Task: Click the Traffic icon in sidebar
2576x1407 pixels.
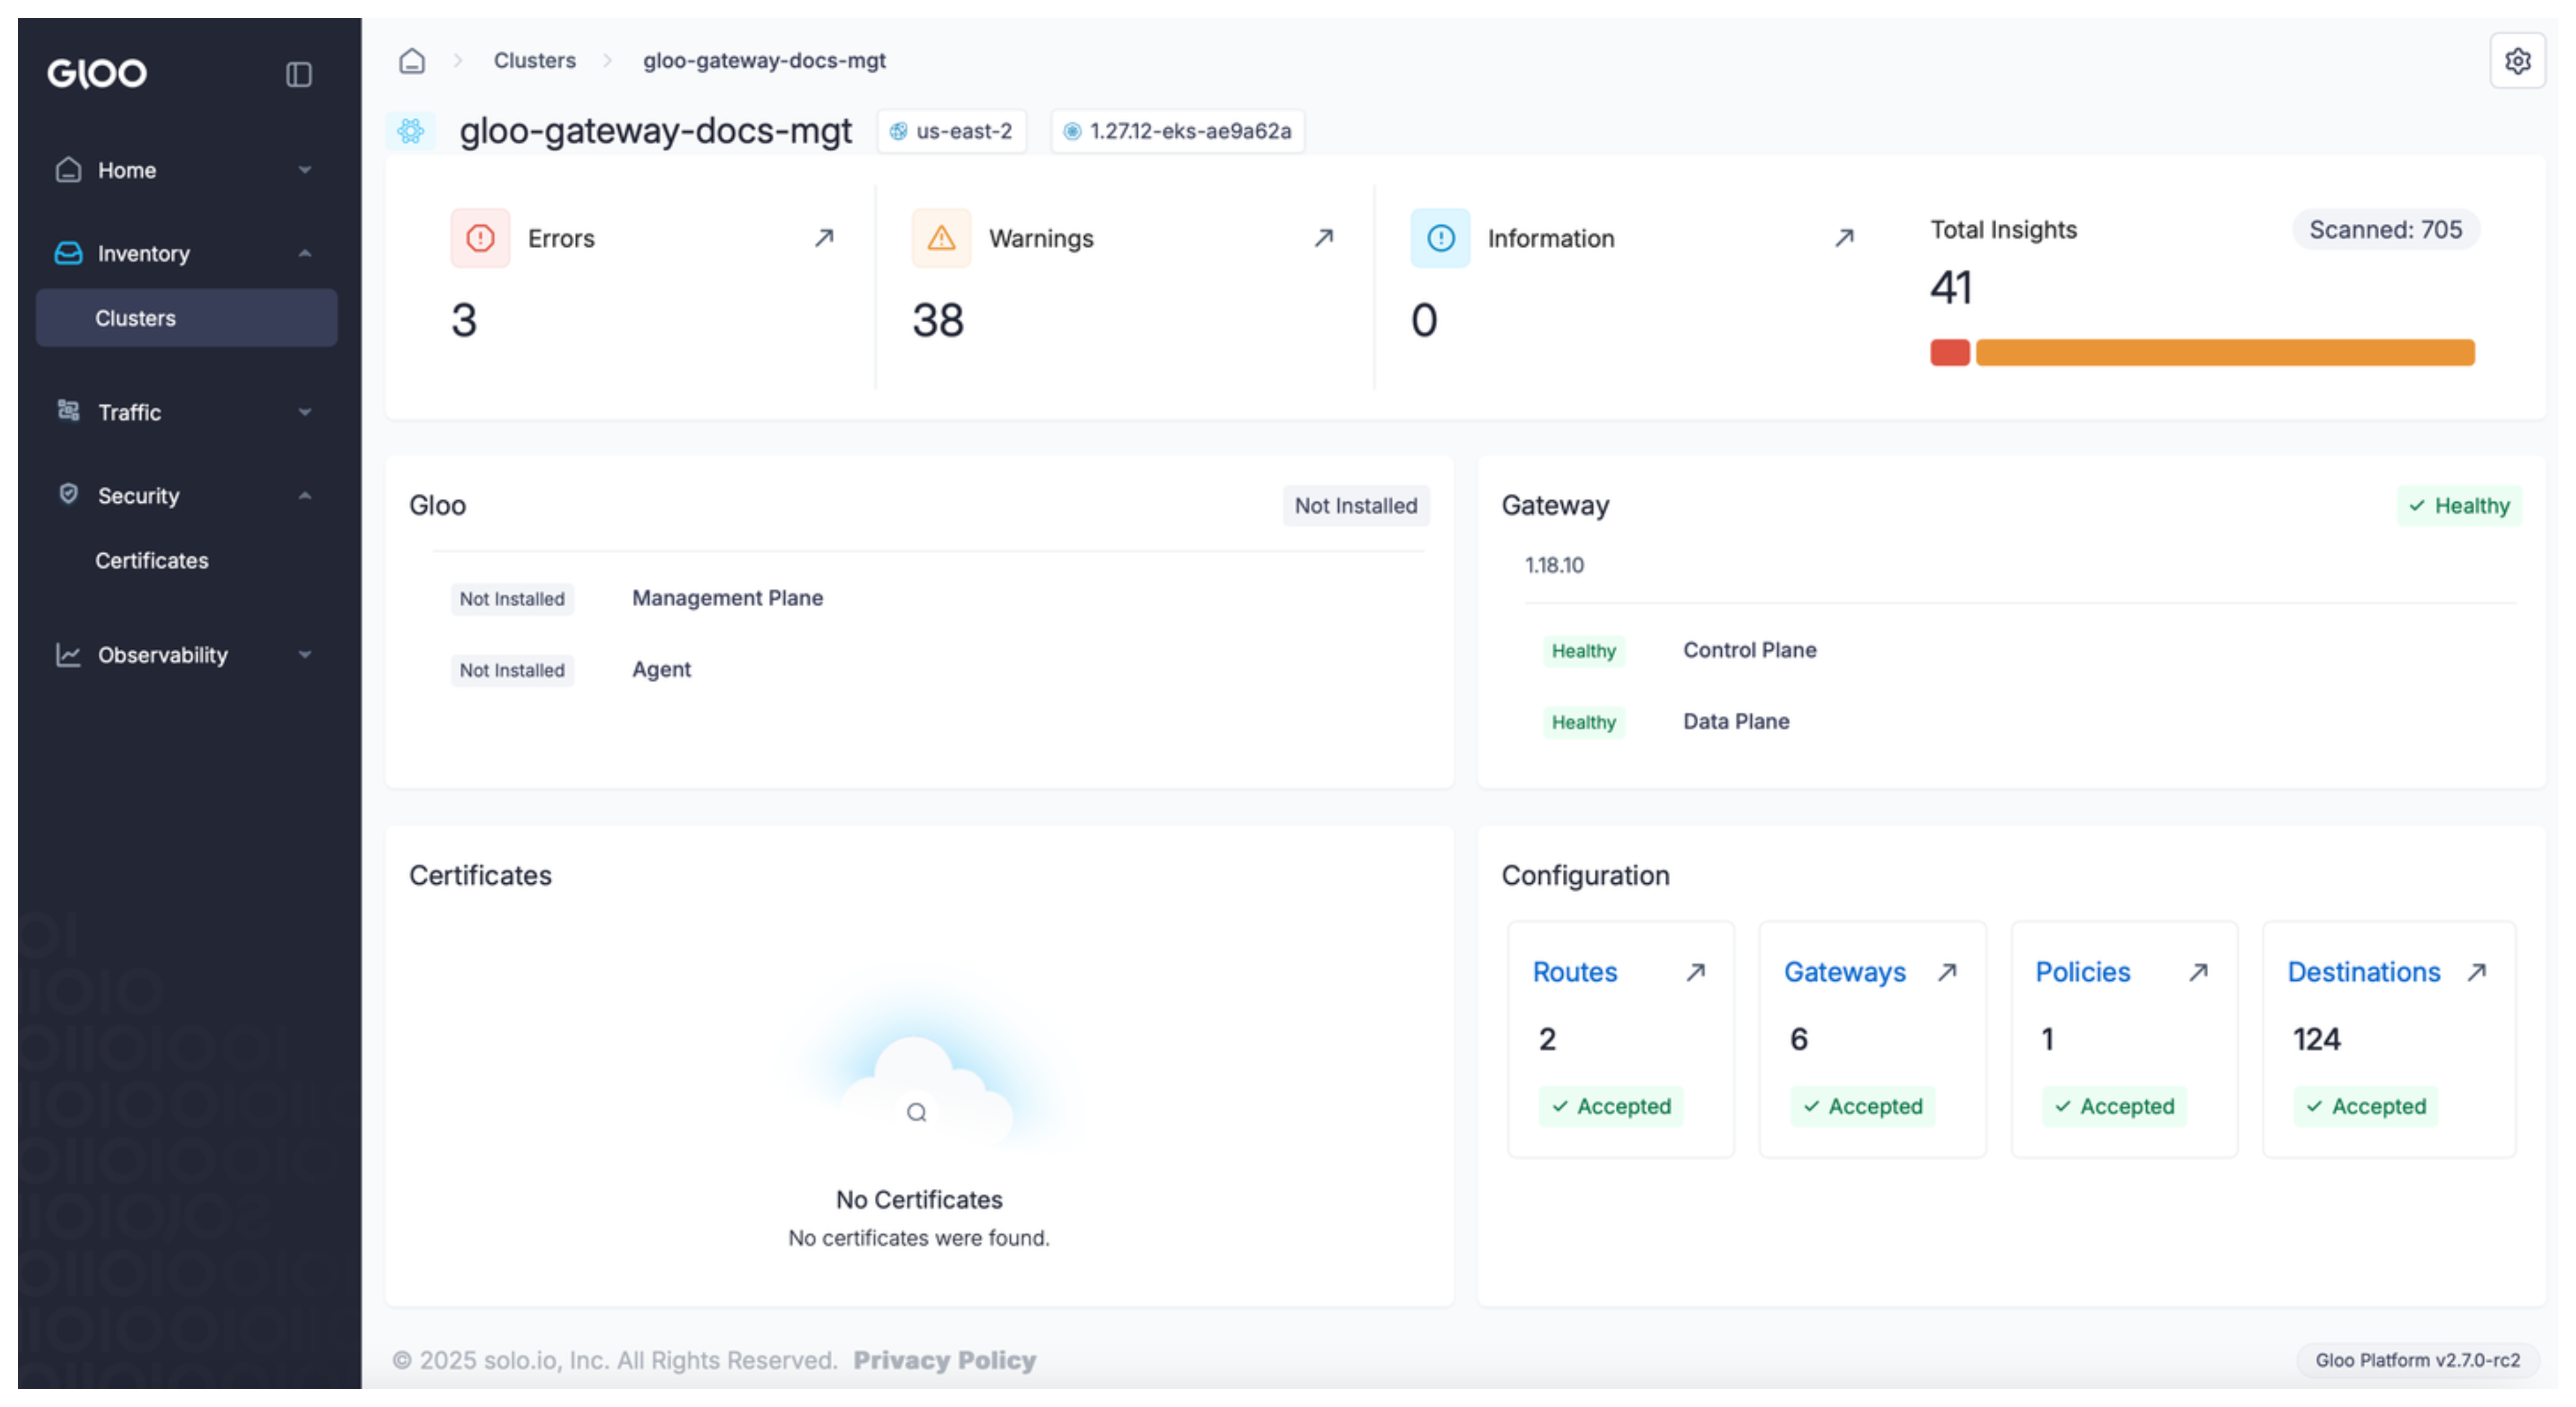Action: click(68, 411)
